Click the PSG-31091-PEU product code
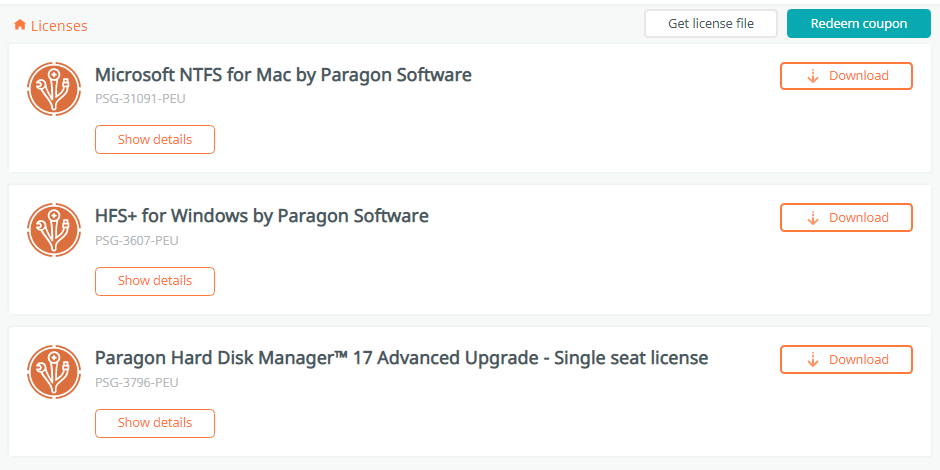The width and height of the screenshot is (940, 470). (x=140, y=98)
